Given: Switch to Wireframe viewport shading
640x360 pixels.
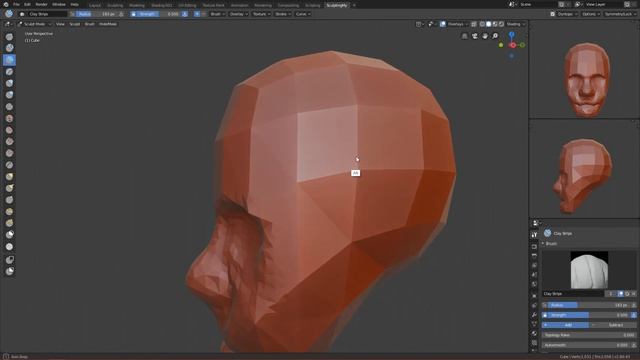Looking at the screenshot, I should click(x=482, y=24).
